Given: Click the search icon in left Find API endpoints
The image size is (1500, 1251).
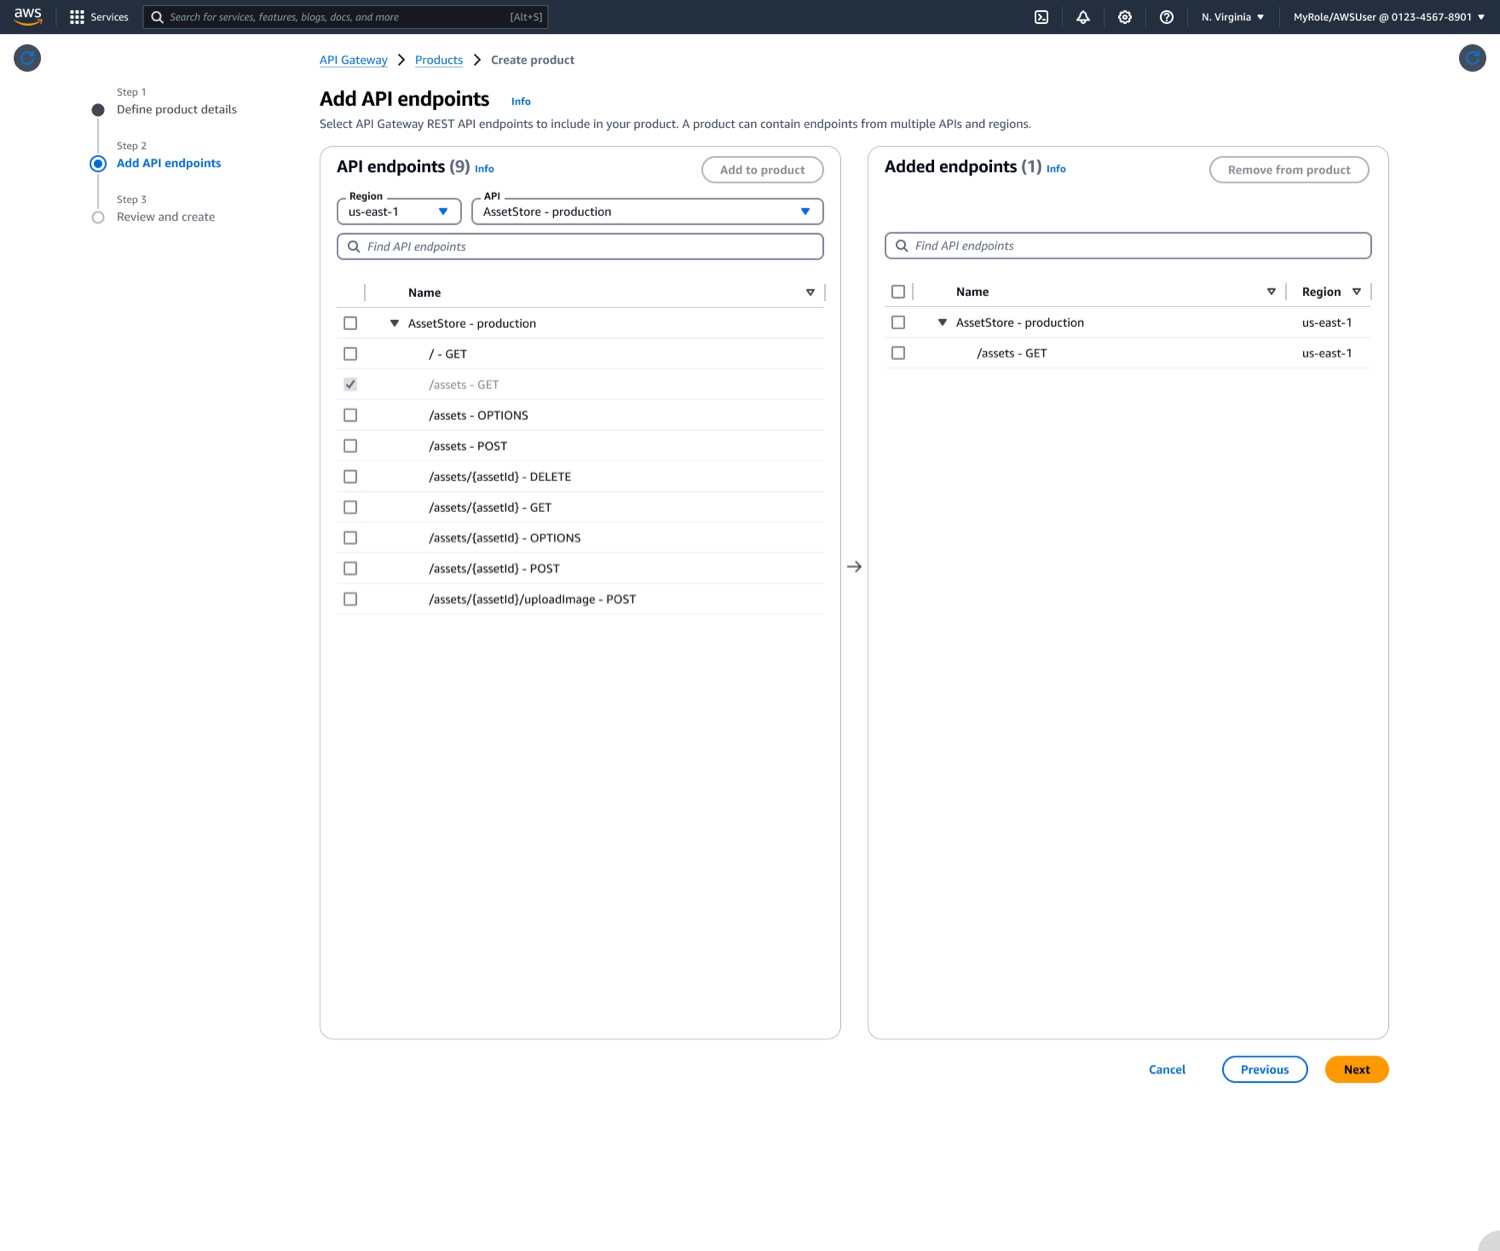Looking at the screenshot, I should (x=354, y=246).
